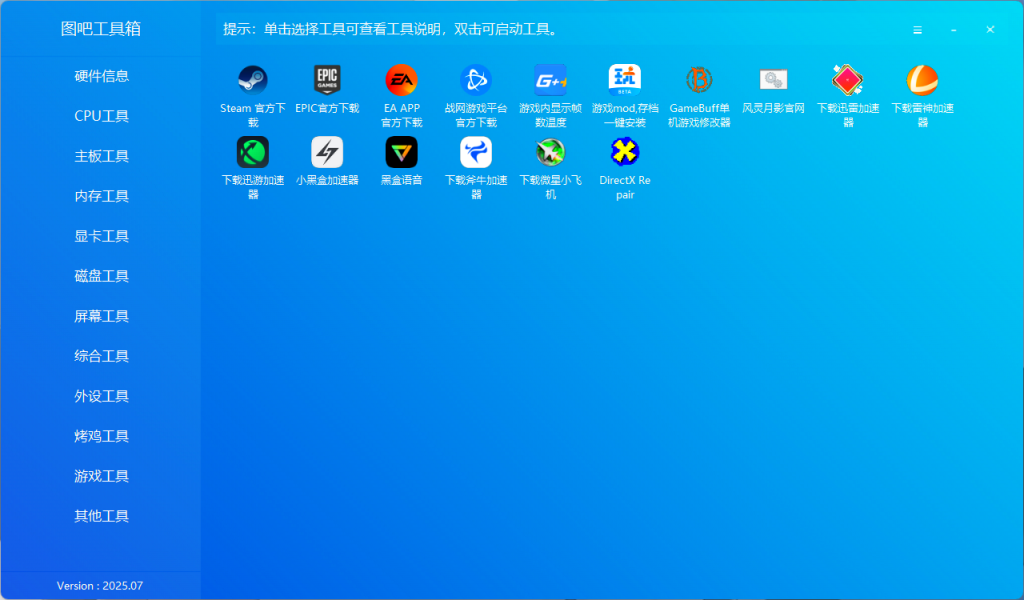Viewport: 1024px width, 600px height.
Task: Switch to the CPU工具 category
Action: [x=101, y=116]
